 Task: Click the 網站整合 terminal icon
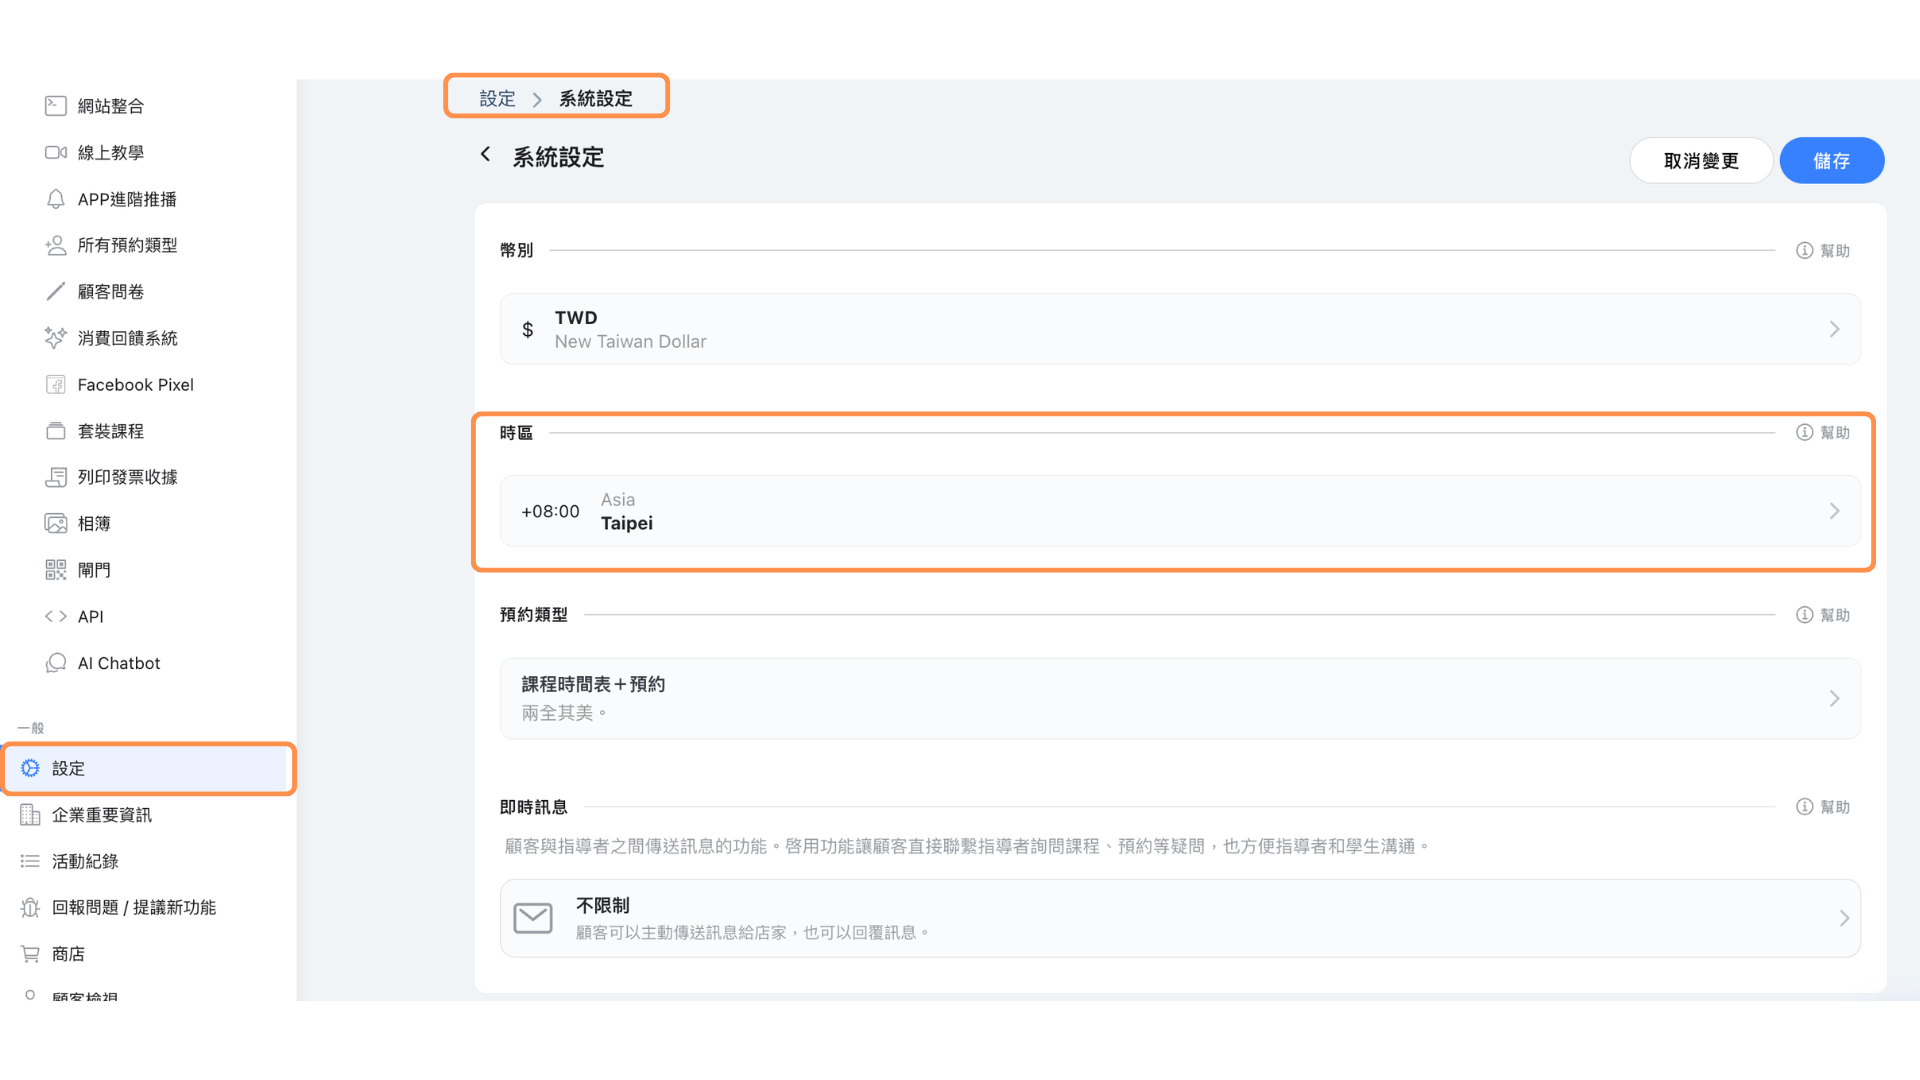point(56,106)
